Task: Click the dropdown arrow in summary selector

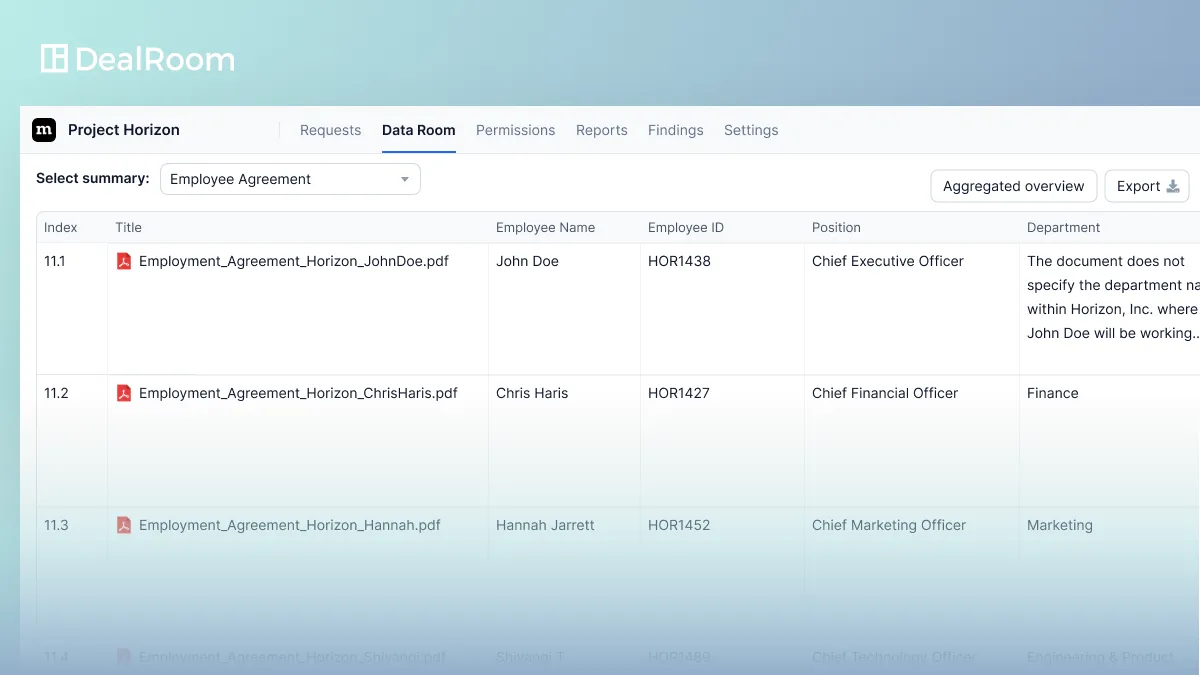Action: (405, 180)
